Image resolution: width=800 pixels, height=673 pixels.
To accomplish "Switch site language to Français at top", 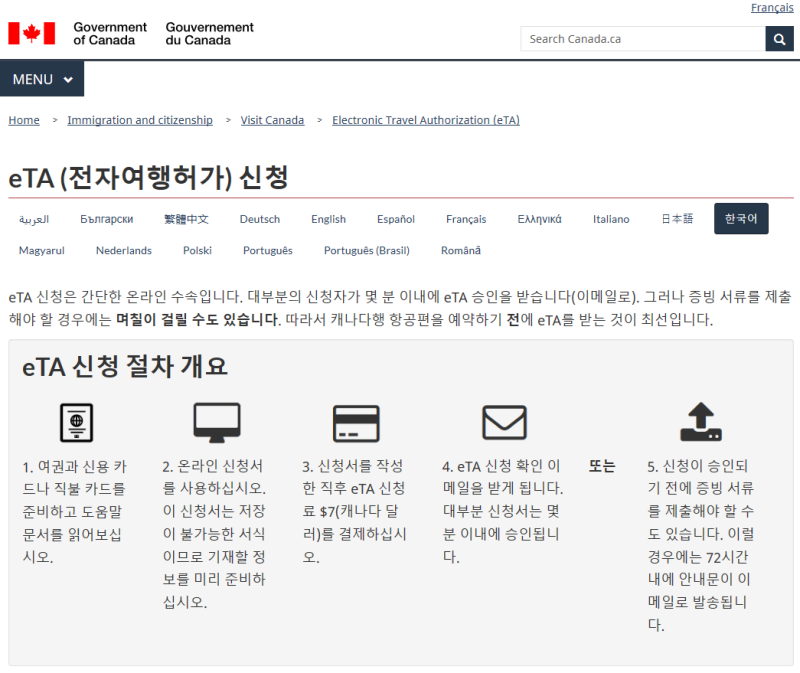I will 772,8.
